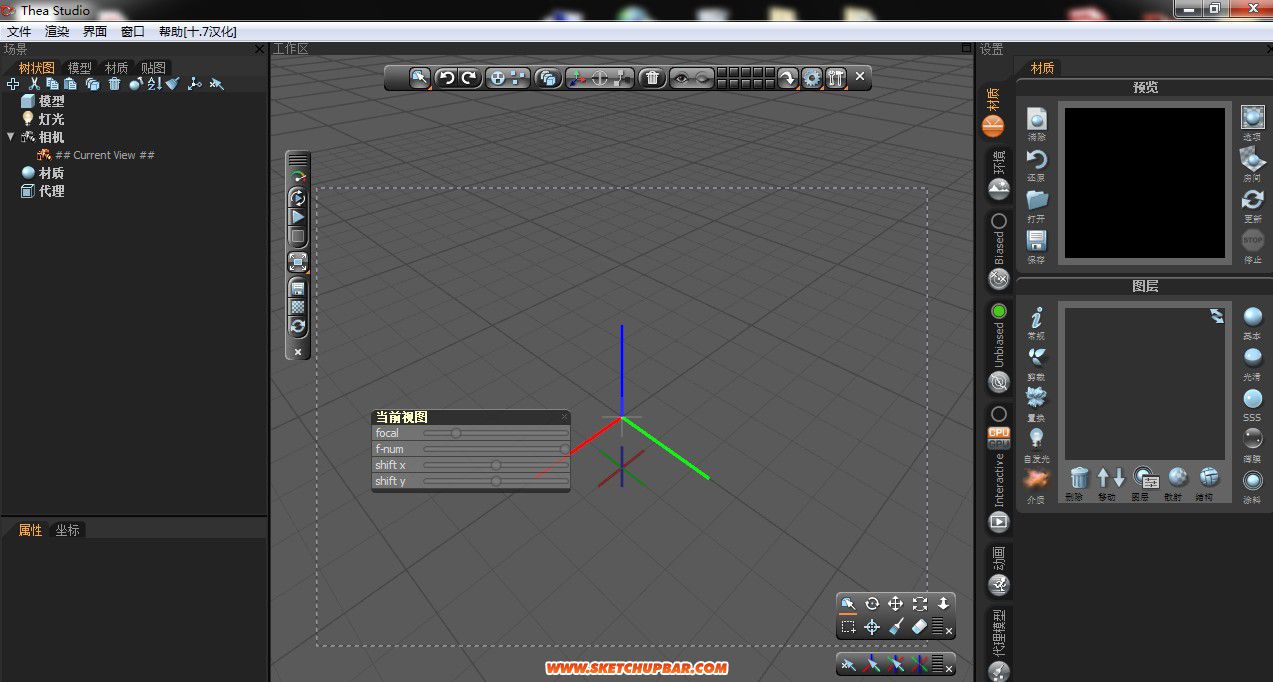Select the 代理 proxy tree node

pos(51,191)
